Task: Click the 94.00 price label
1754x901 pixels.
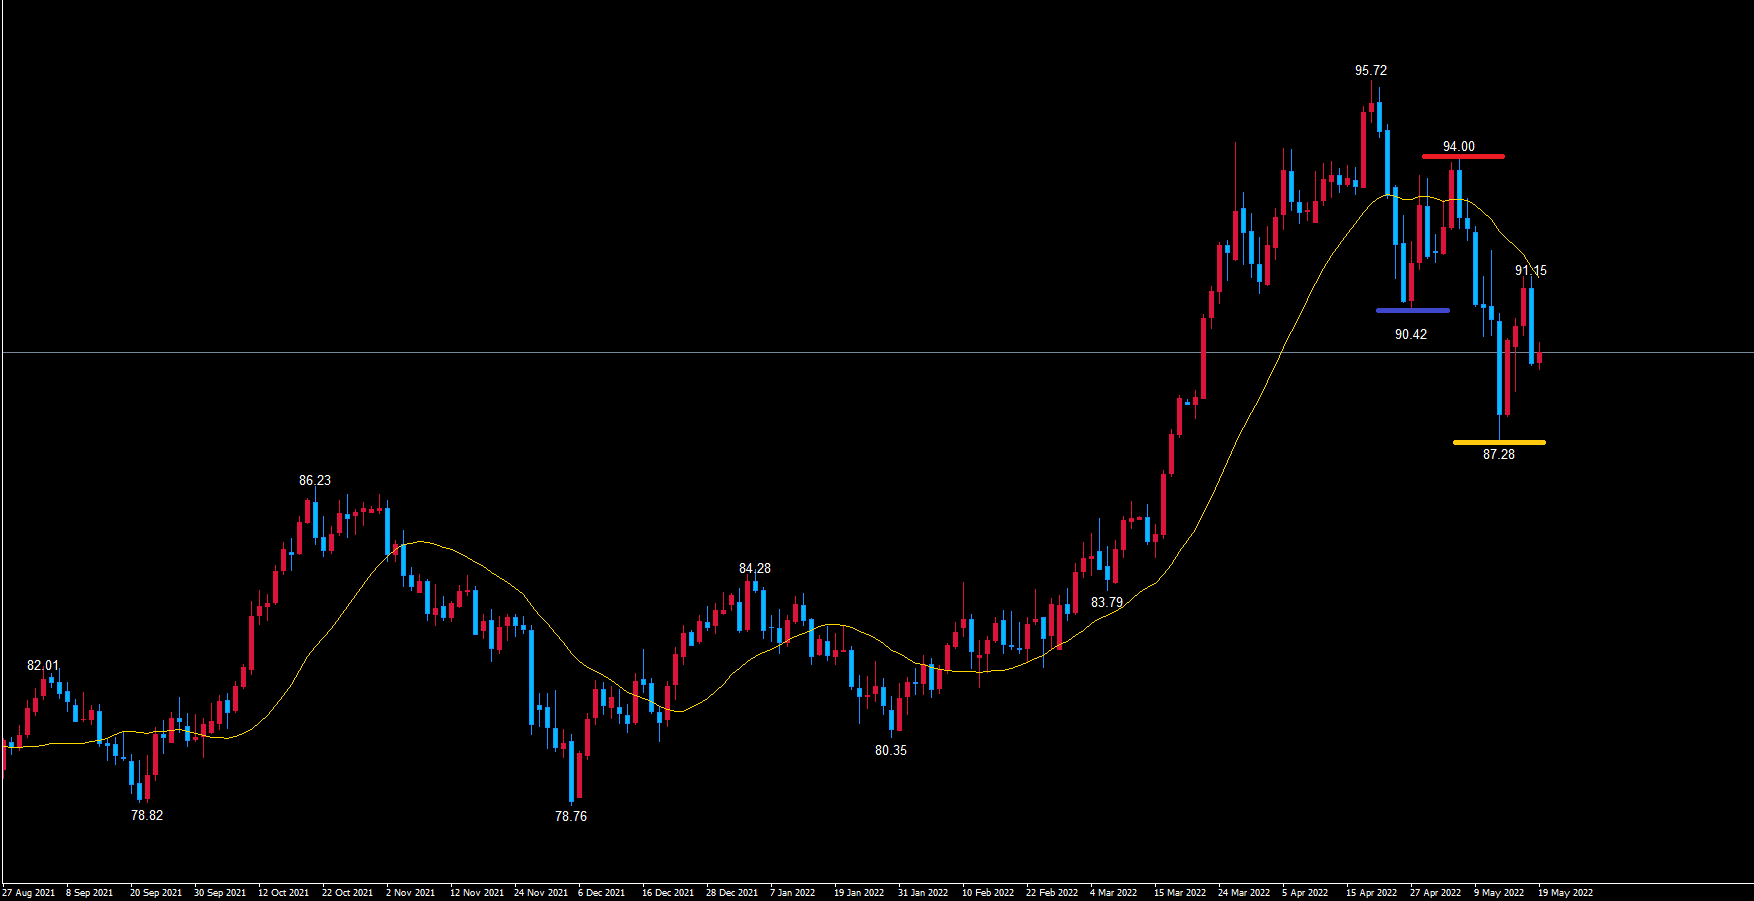Action: pyautogui.click(x=1459, y=147)
